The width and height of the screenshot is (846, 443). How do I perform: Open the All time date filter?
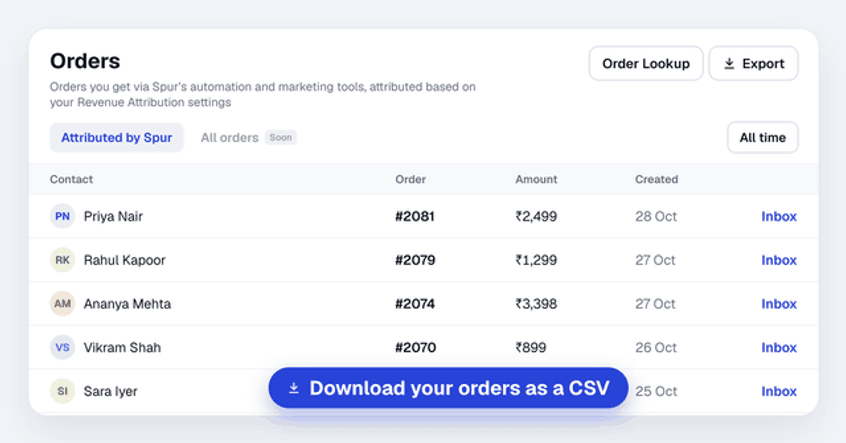coord(762,138)
